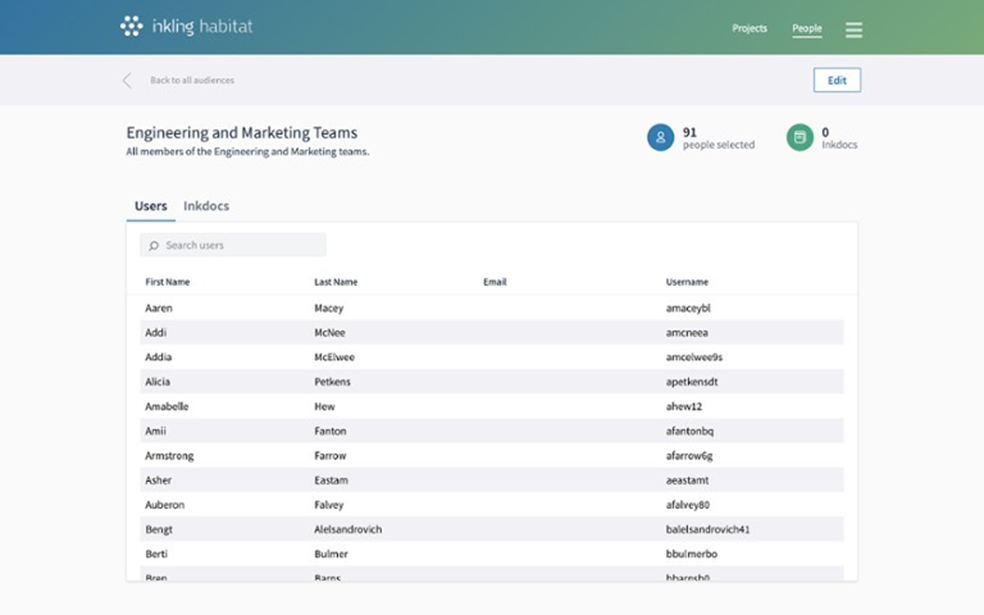The width and height of the screenshot is (984, 615).
Task: Click the username apetkensdt
Action: click(691, 382)
